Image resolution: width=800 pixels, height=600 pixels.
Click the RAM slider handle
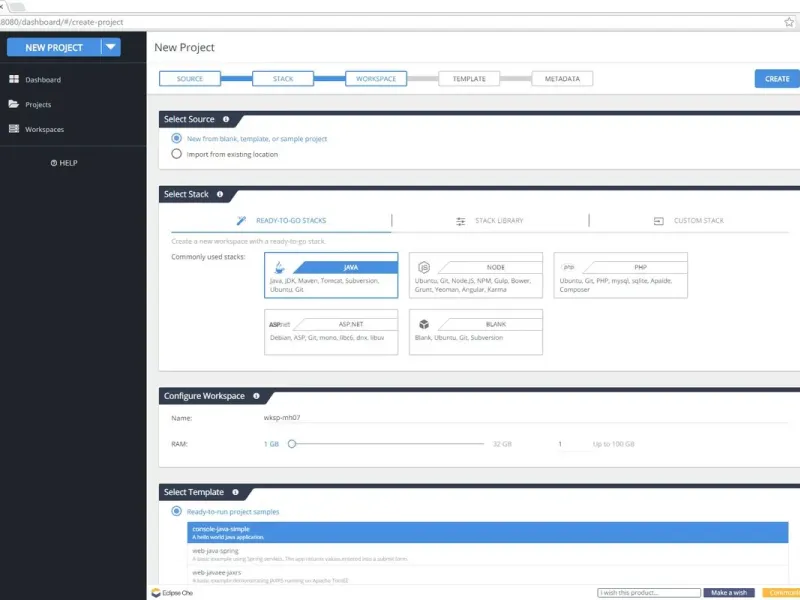point(292,444)
